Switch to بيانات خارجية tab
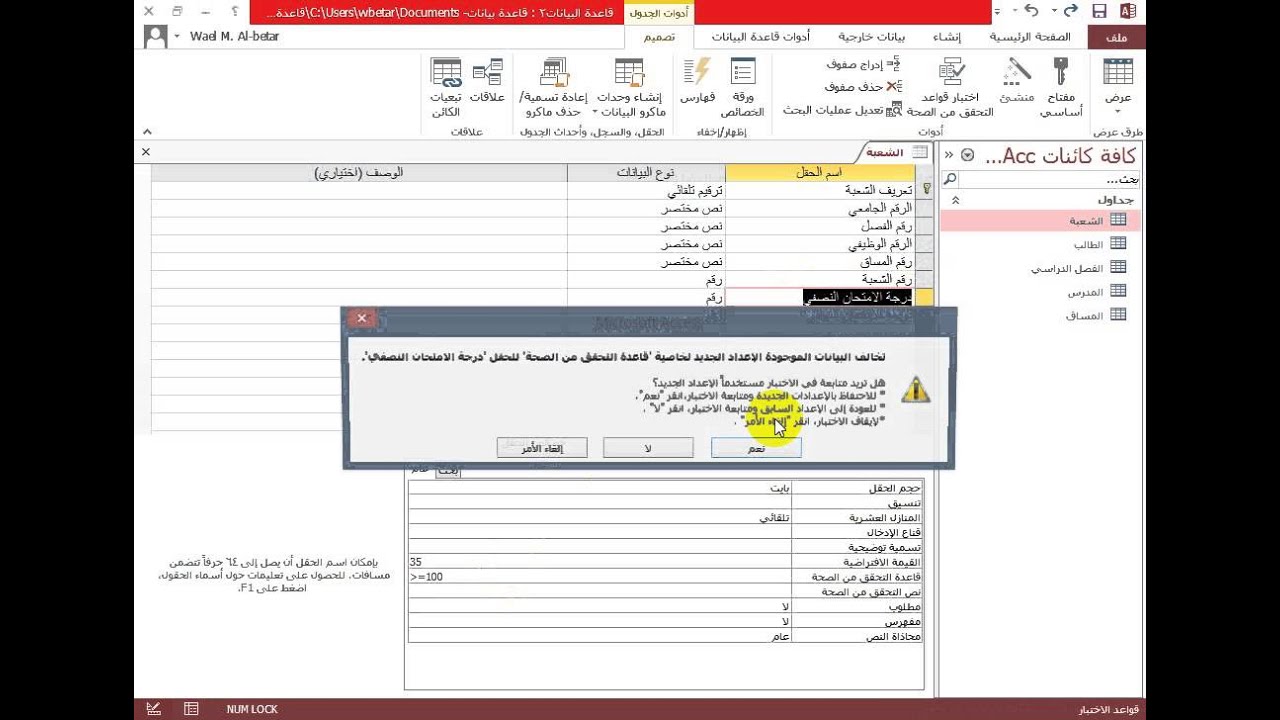Image resolution: width=1280 pixels, height=720 pixels. click(871, 37)
